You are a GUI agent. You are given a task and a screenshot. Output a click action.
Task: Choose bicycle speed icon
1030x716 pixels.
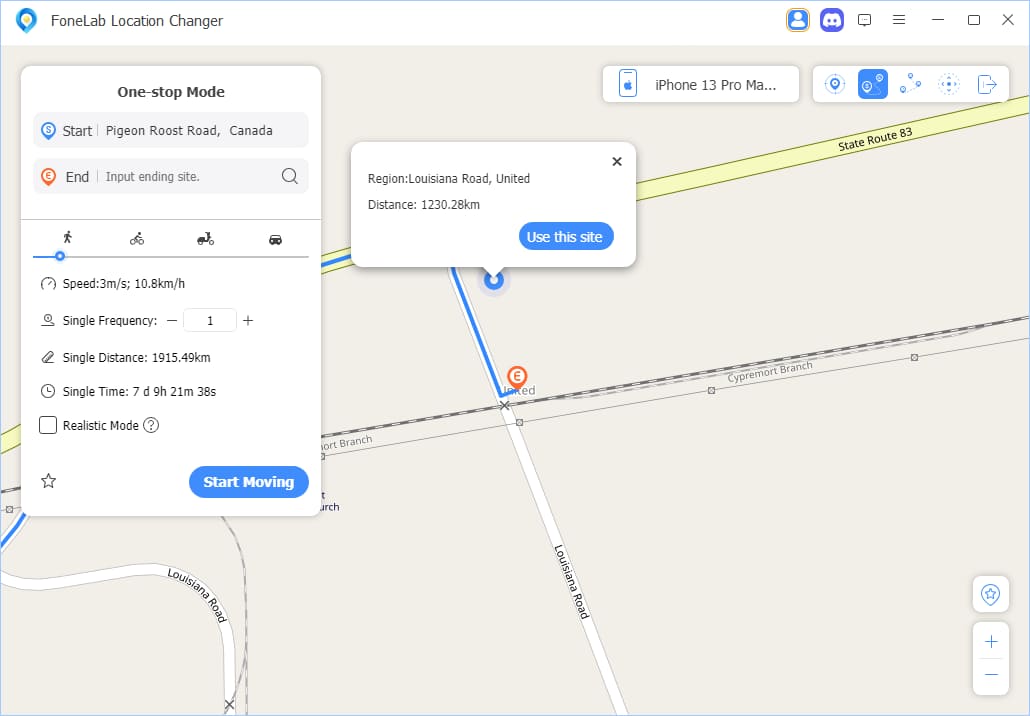(137, 238)
